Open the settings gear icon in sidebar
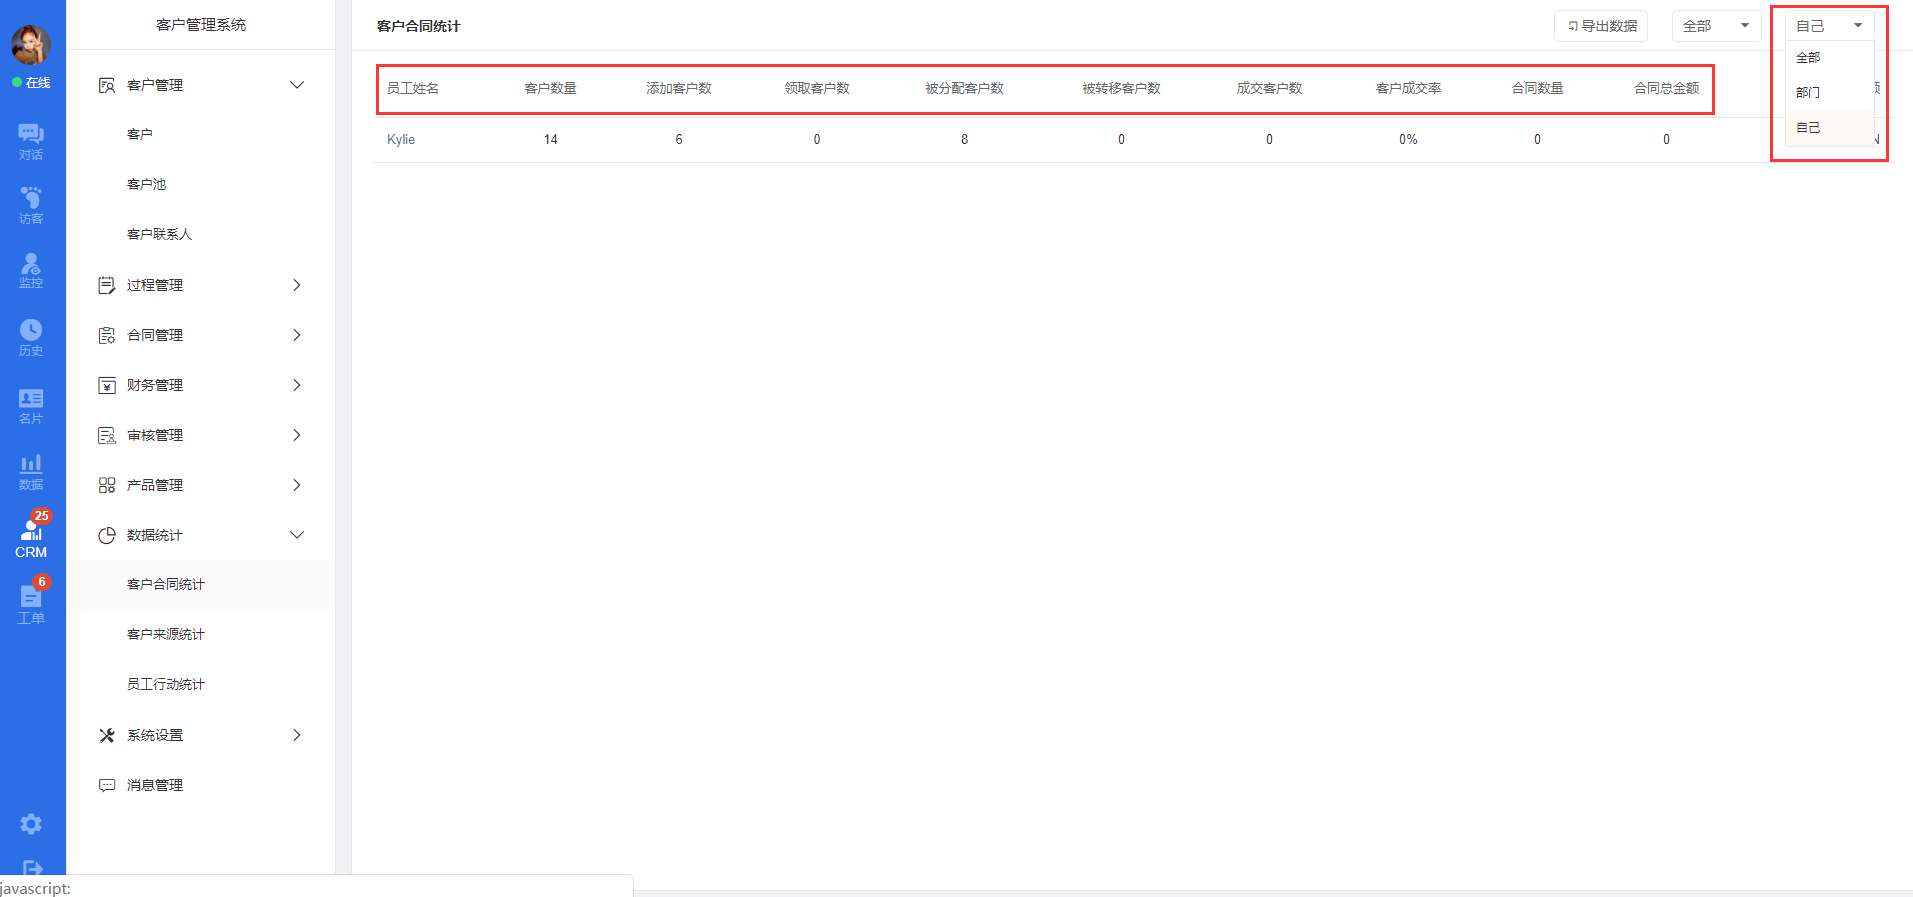The width and height of the screenshot is (1913, 897). [31, 824]
